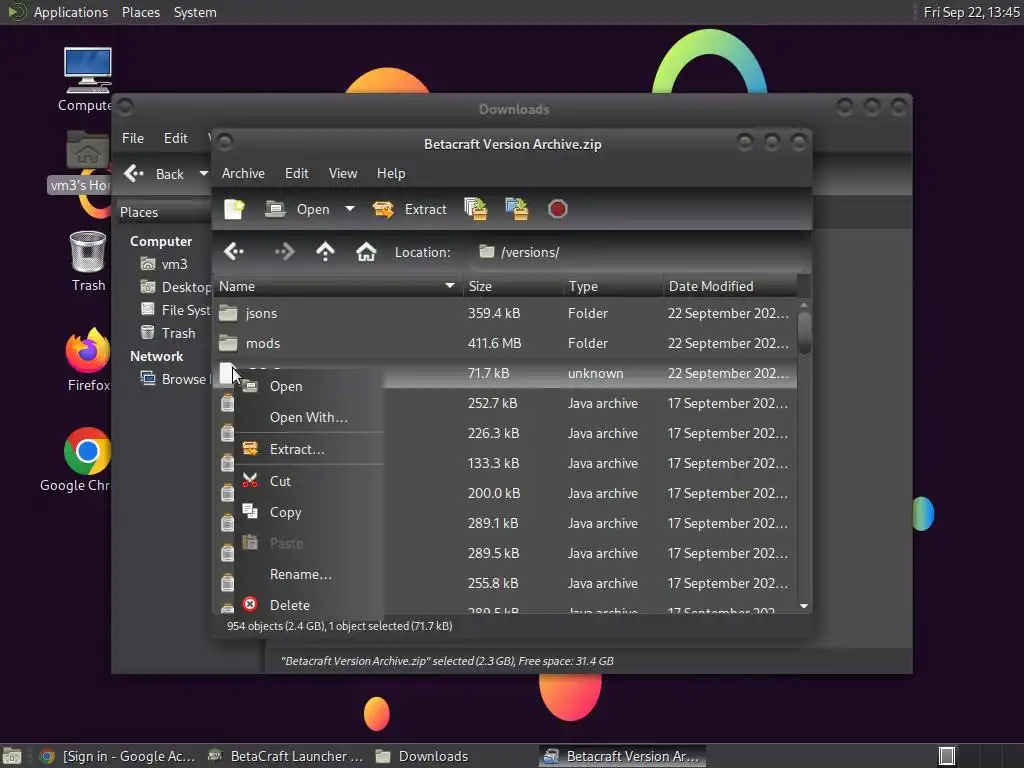Viewport: 1024px width, 768px height.
Task: Select the jsons folder row
Action: [505, 313]
